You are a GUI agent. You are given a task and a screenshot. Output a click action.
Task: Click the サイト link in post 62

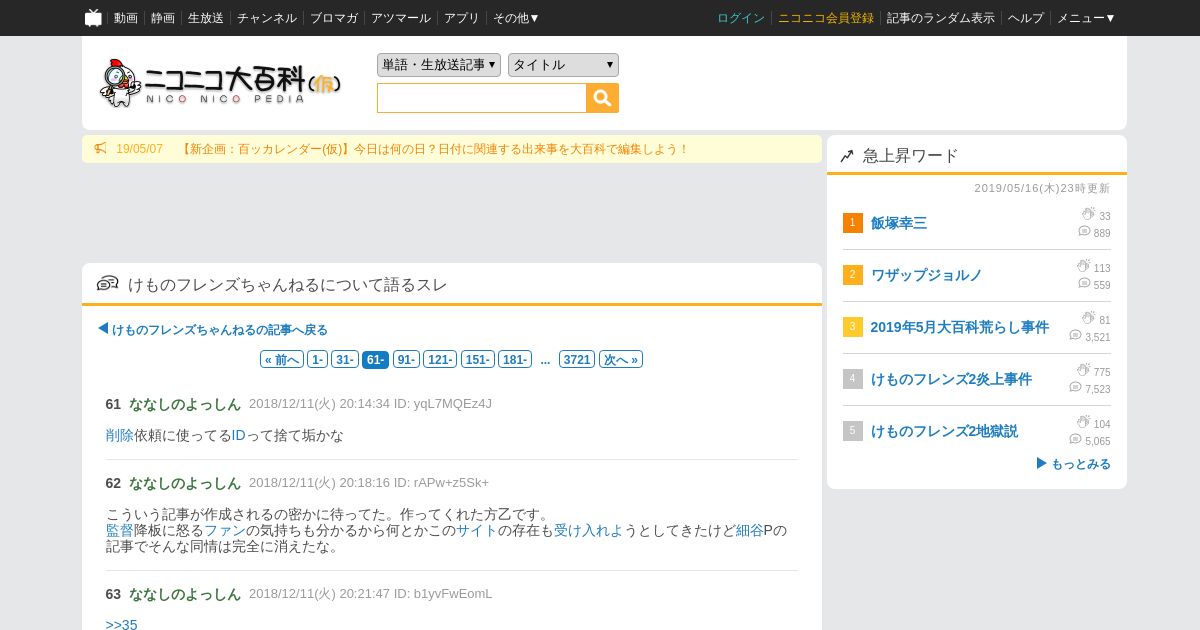(x=477, y=530)
